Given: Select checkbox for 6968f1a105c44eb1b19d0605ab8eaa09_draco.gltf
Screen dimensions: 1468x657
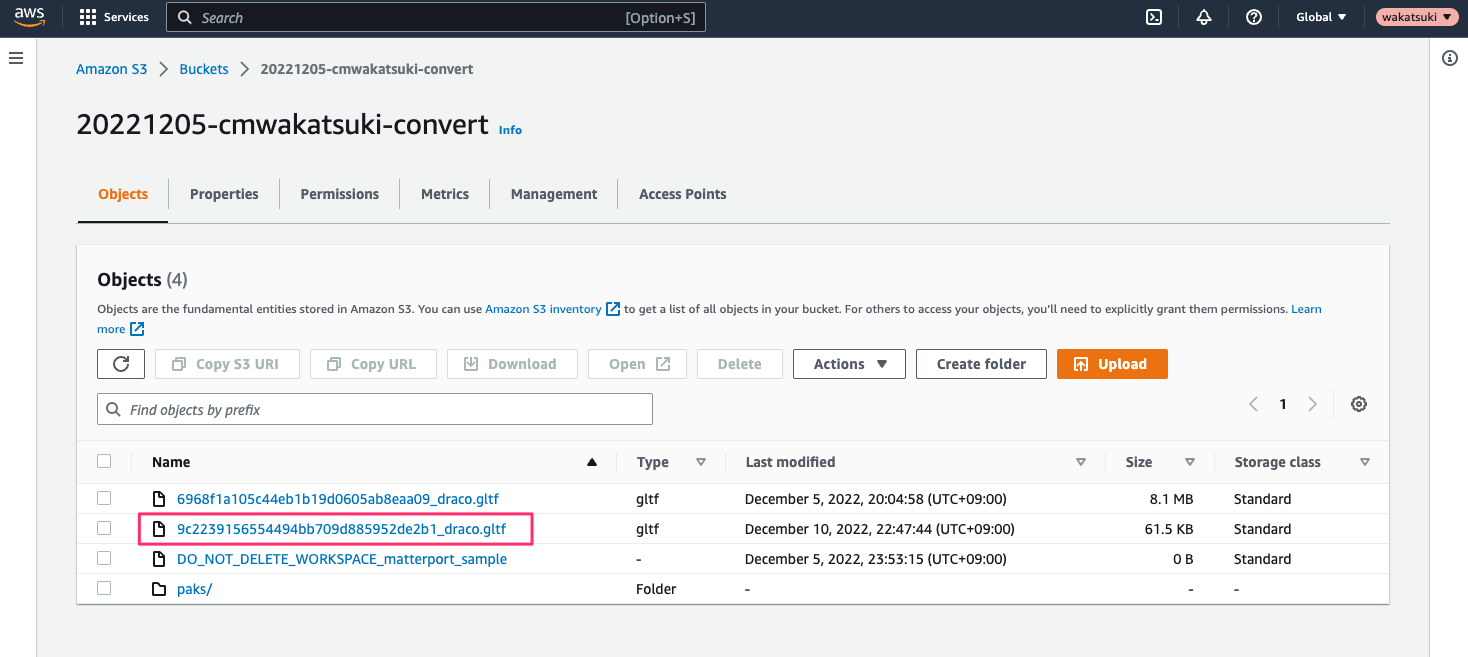Looking at the screenshot, I should 104,498.
